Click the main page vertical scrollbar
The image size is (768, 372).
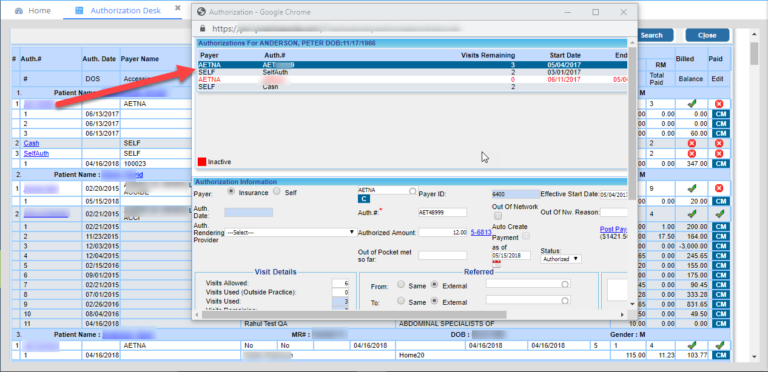754,53
